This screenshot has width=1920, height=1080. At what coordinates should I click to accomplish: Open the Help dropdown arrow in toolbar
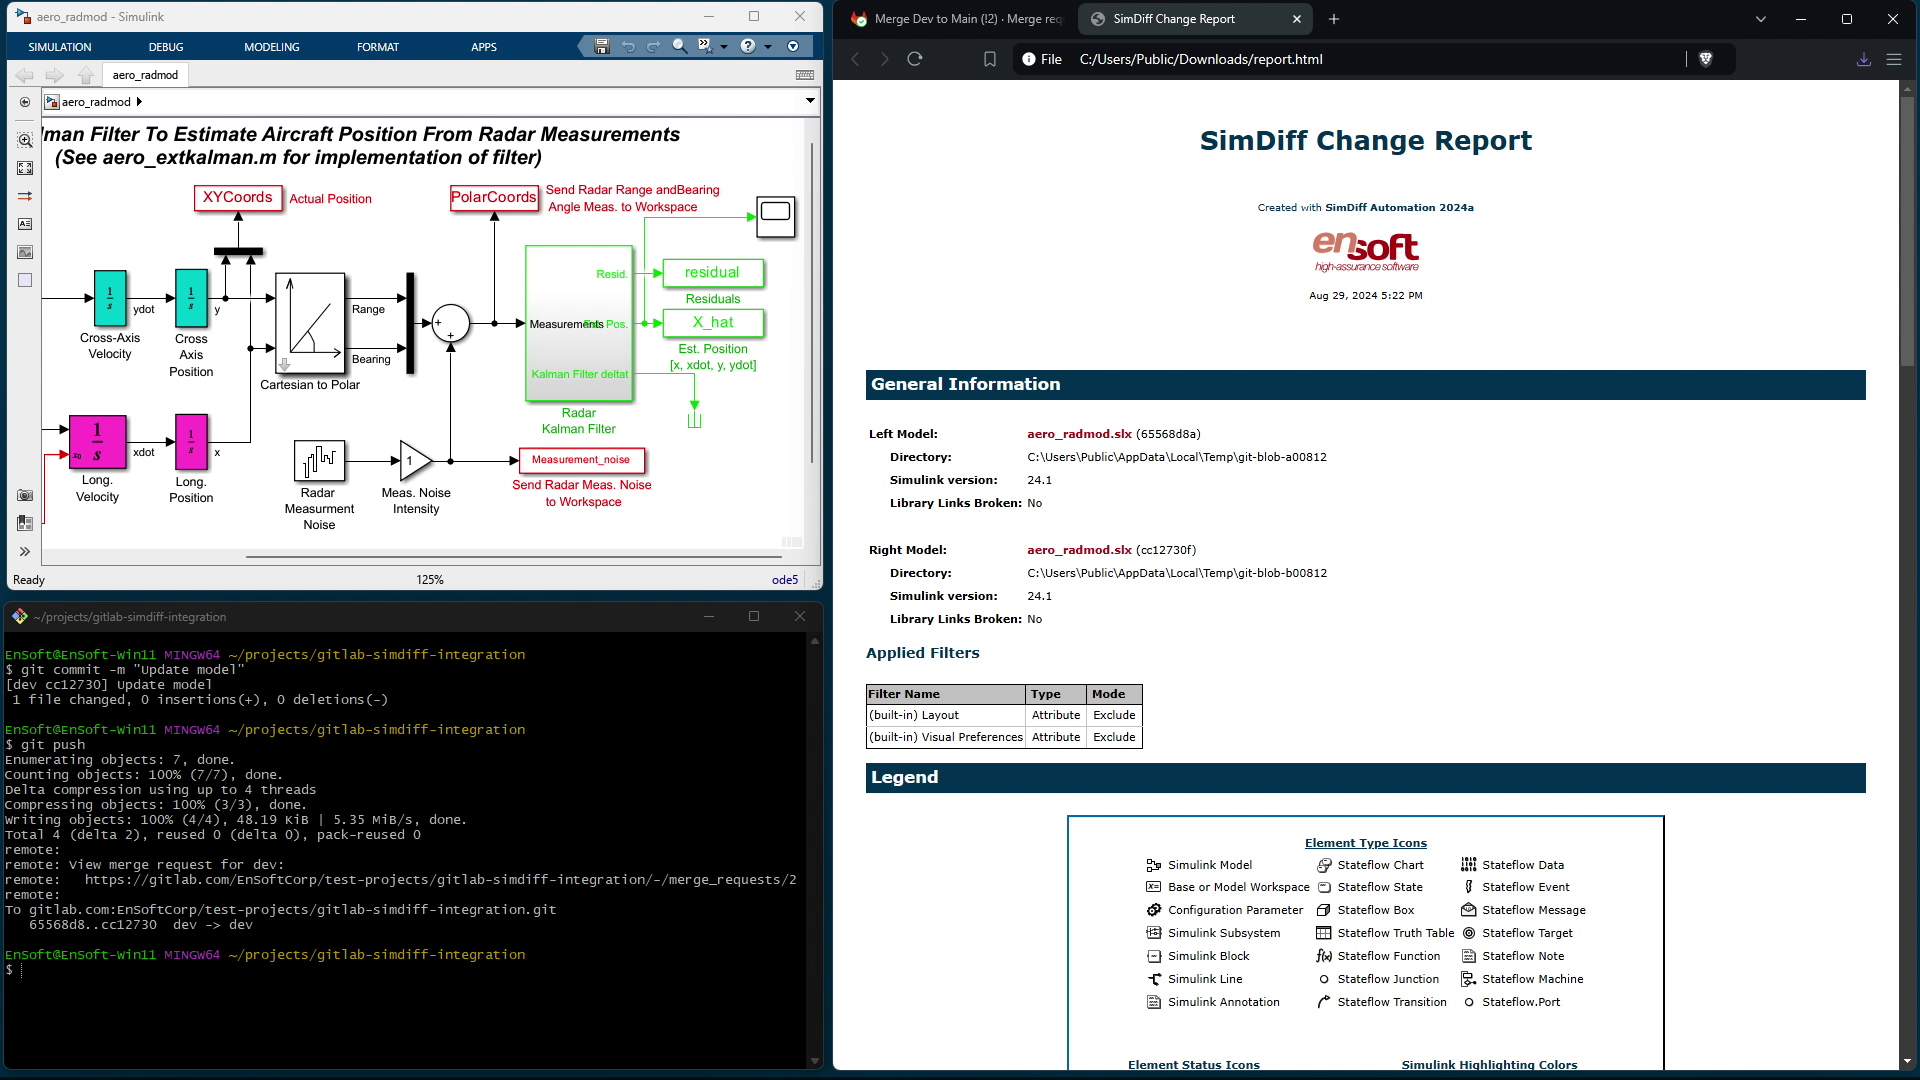[x=768, y=46]
